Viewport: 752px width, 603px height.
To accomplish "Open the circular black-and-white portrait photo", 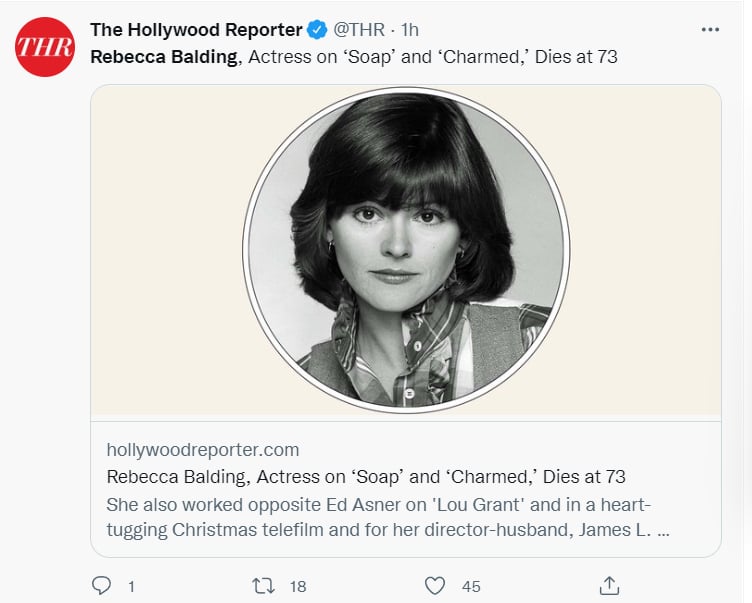I will click(x=406, y=248).
